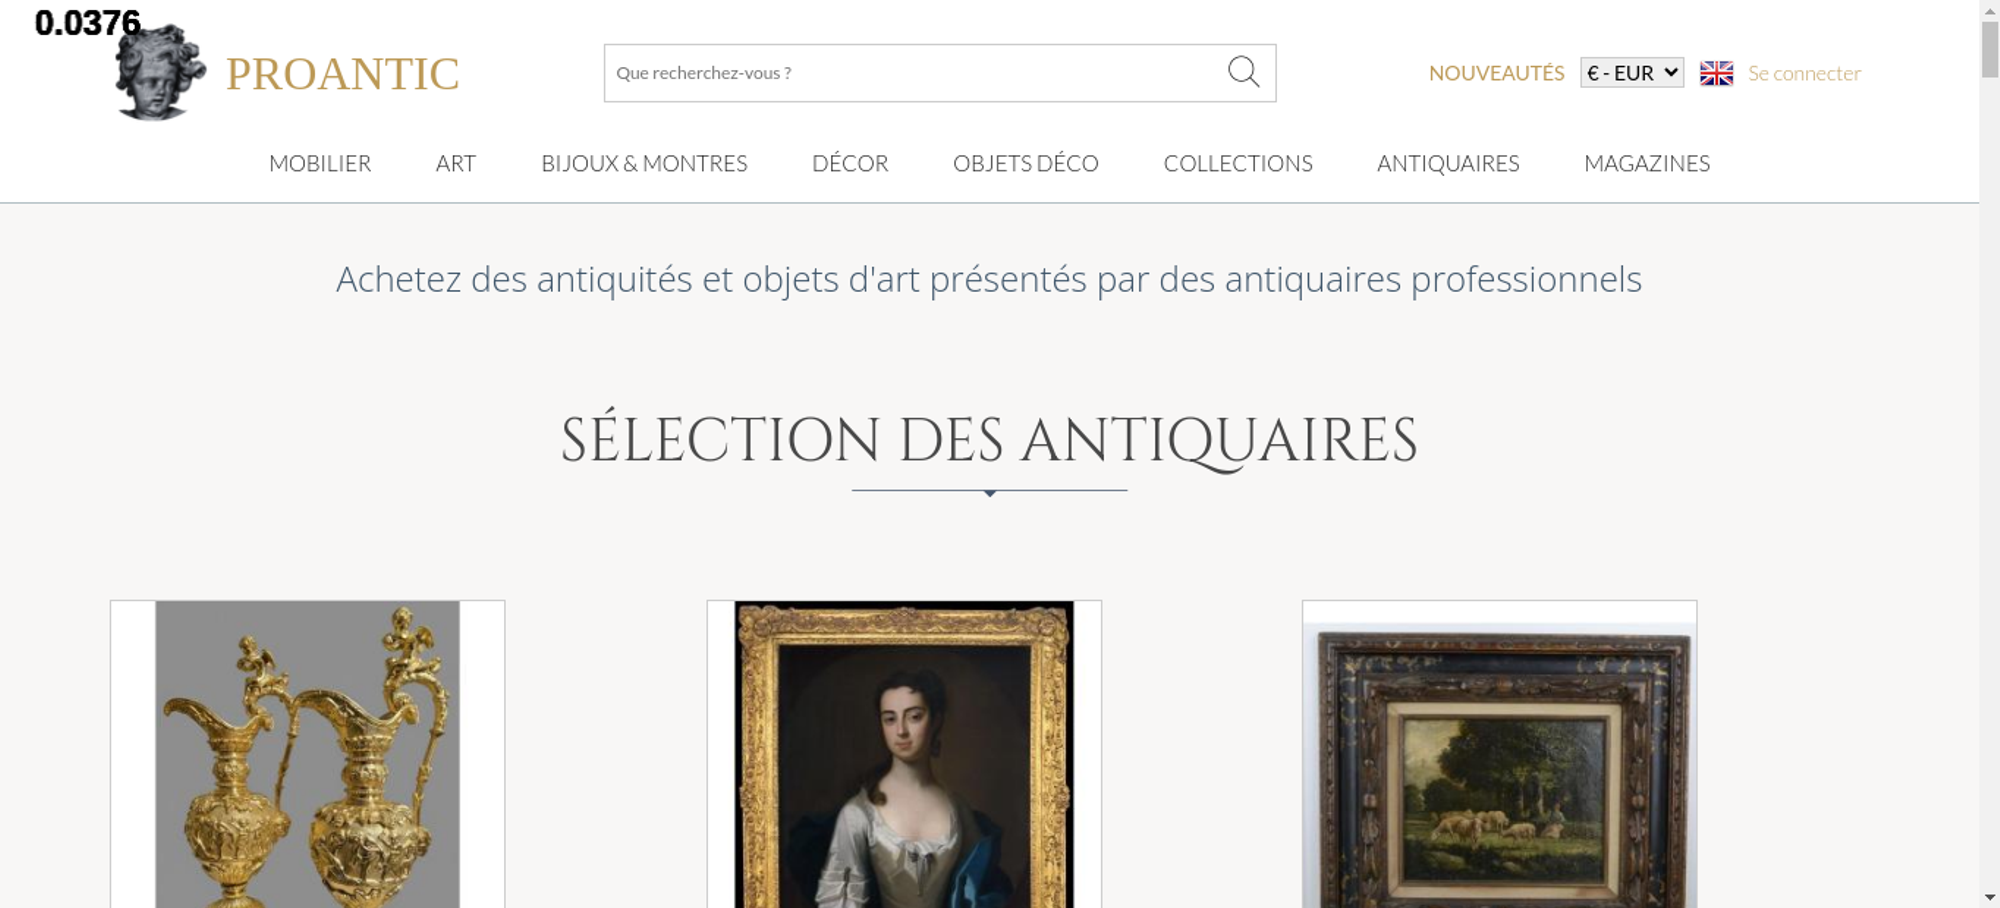Viewport: 2000px width, 908px height.
Task: Click the scrollbar down arrow
Action: point(1990,897)
